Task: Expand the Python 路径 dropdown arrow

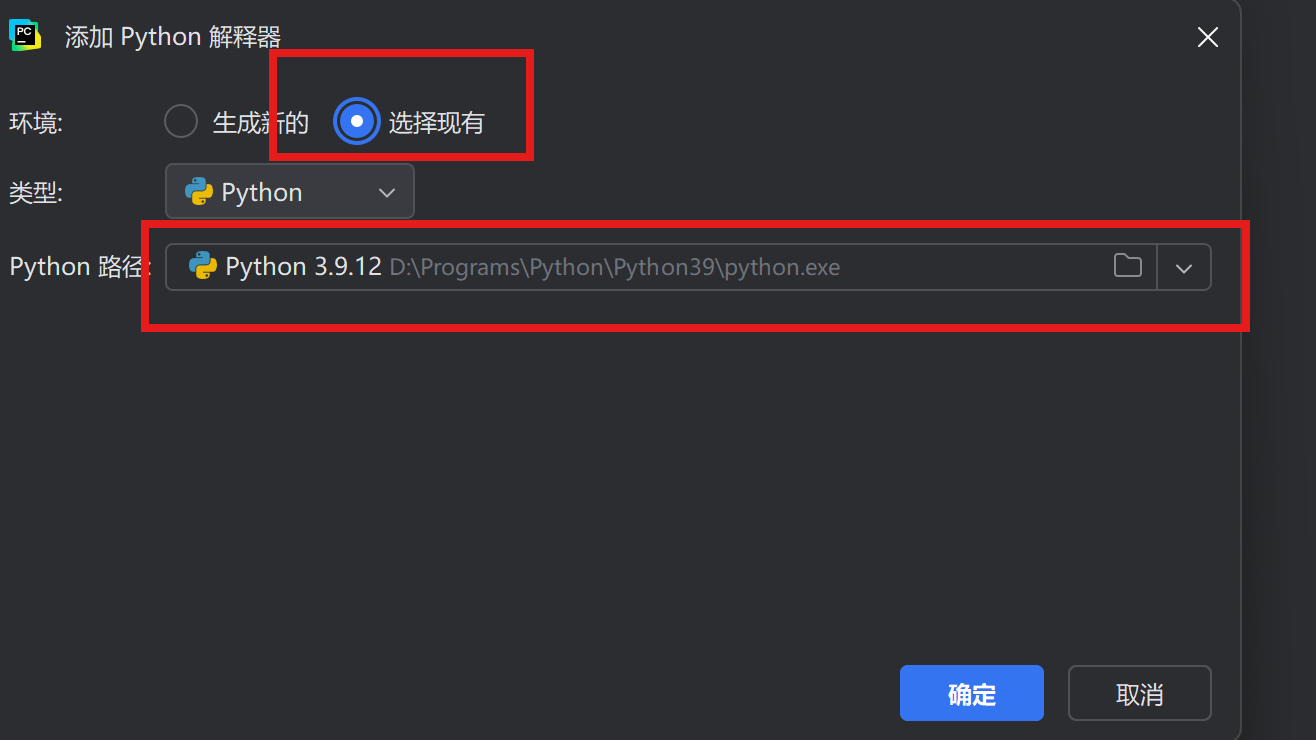Action: (x=1184, y=268)
